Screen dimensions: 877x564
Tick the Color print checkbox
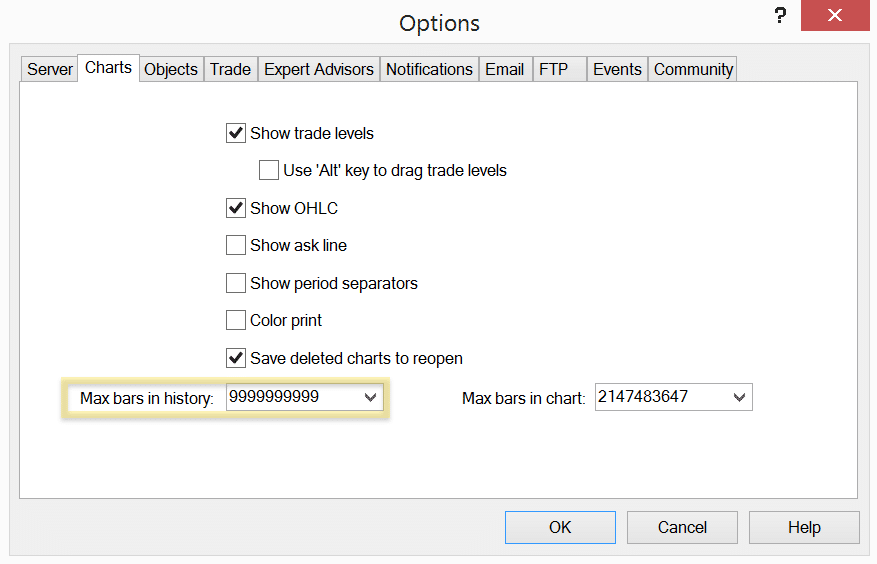(x=236, y=320)
